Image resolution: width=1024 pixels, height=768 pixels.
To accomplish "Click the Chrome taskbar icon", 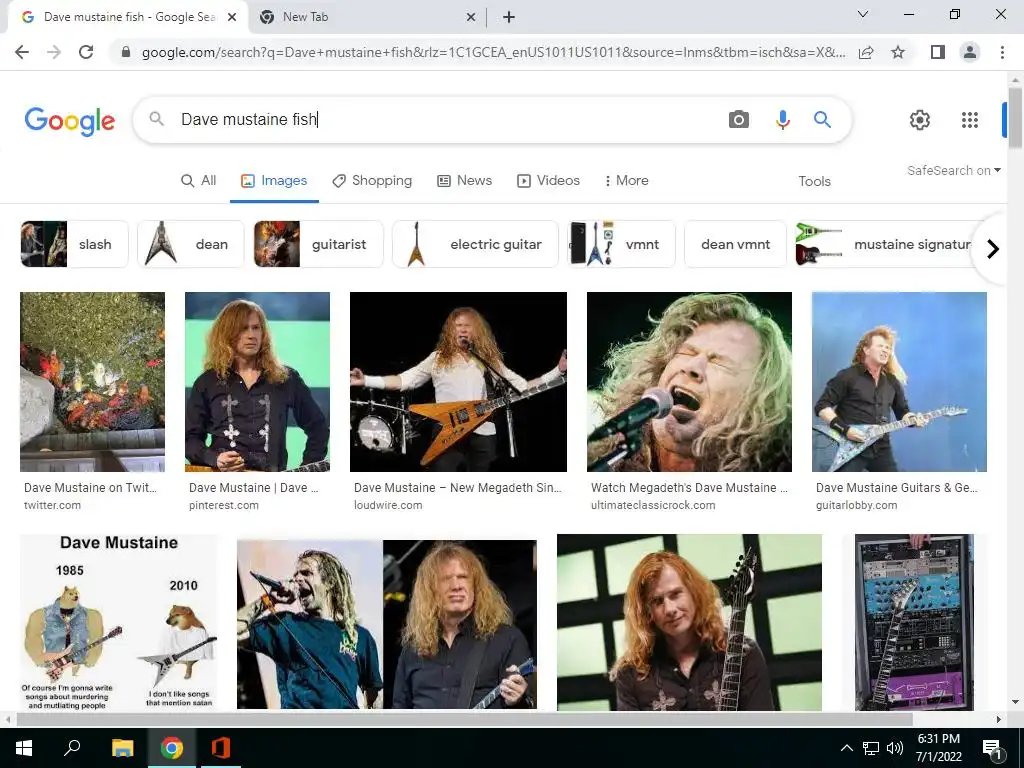I will tap(172, 748).
